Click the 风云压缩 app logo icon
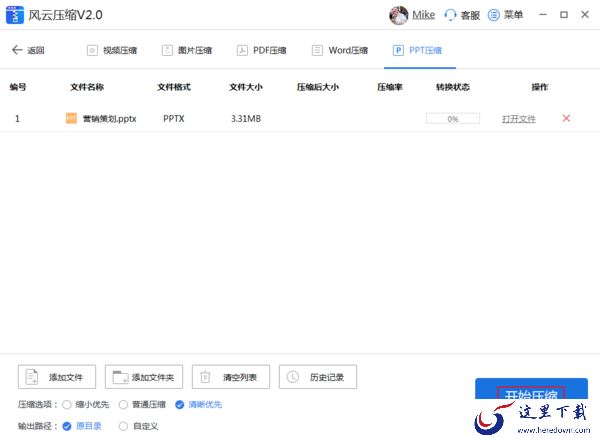Screen dimensions: 600x438 pos(15,15)
